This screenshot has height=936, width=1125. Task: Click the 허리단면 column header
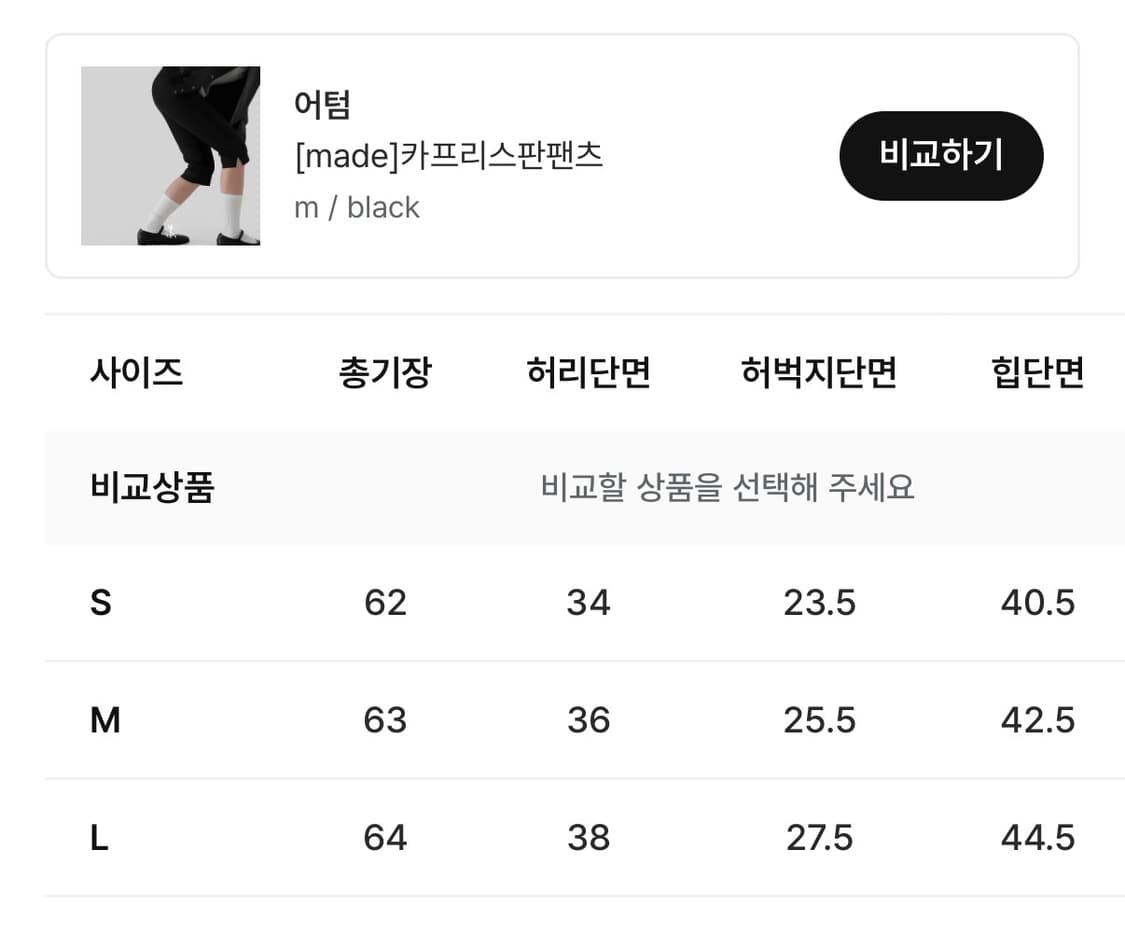pos(589,372)
